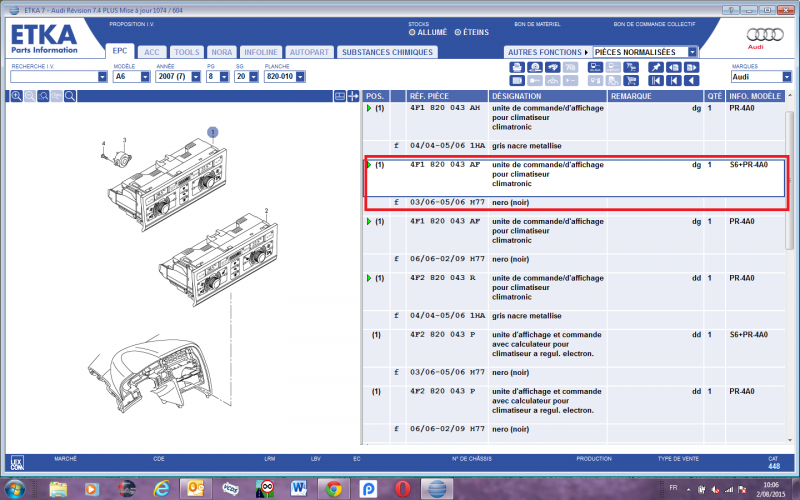This screenshot has width=800, height=500.
Task: Select part number 4F1 820 043 AH
Action: pos(445,108)
